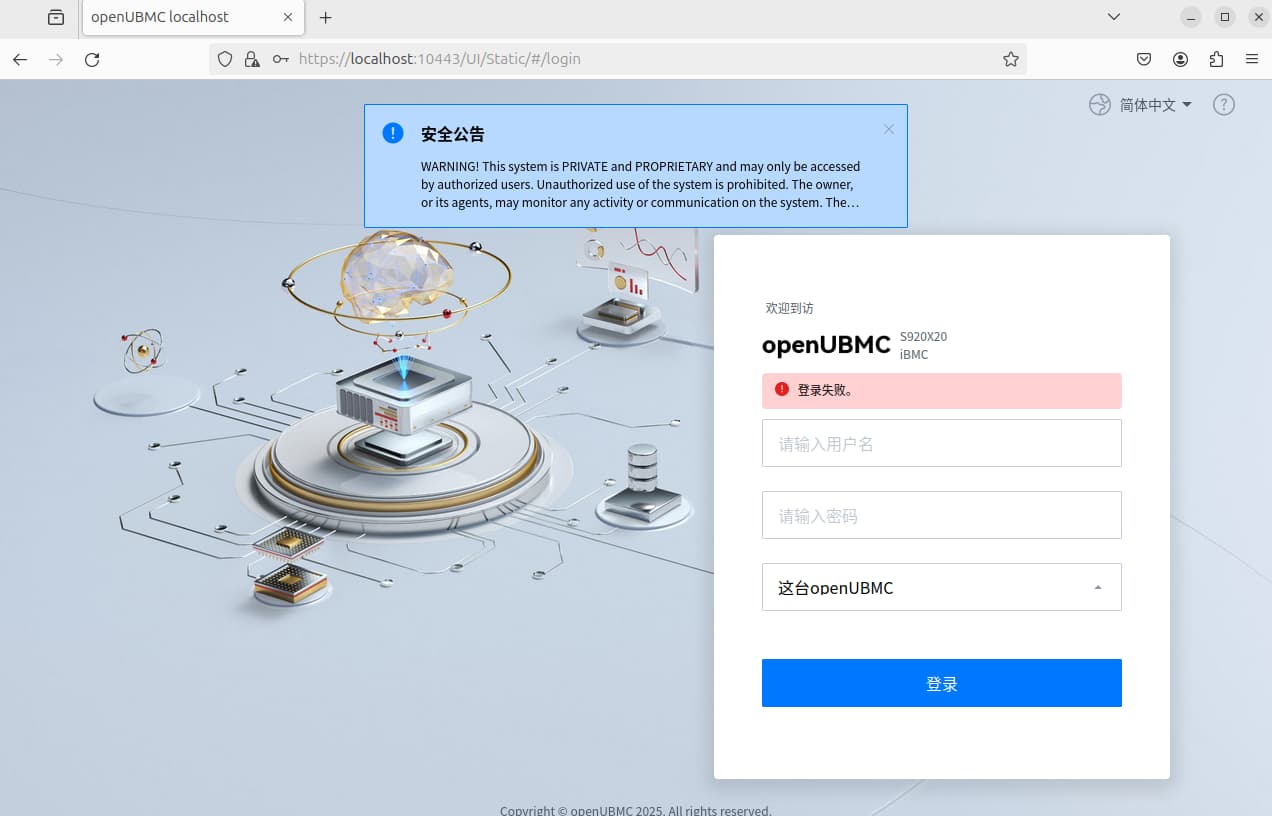Expand the list all tabs chevron
This screenshot has width=1272, height=816.
(x=1114, y=17)
